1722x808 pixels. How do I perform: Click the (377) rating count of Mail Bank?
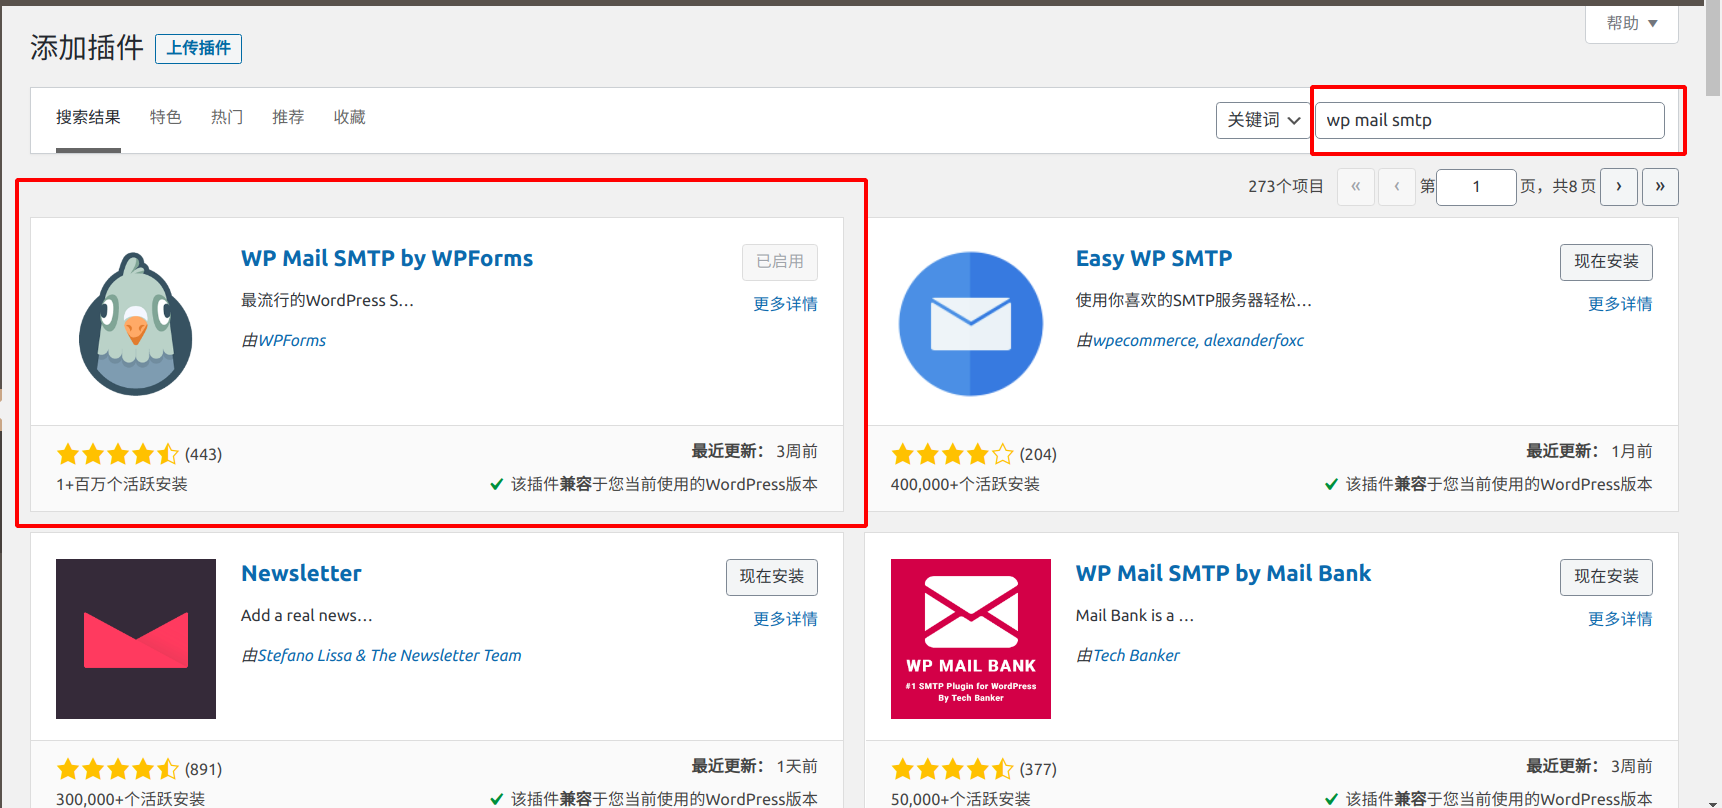click(1038, 770)
